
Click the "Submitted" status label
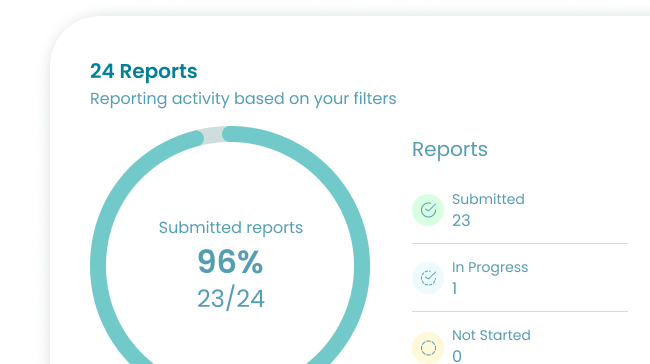(x=488, y=199)
